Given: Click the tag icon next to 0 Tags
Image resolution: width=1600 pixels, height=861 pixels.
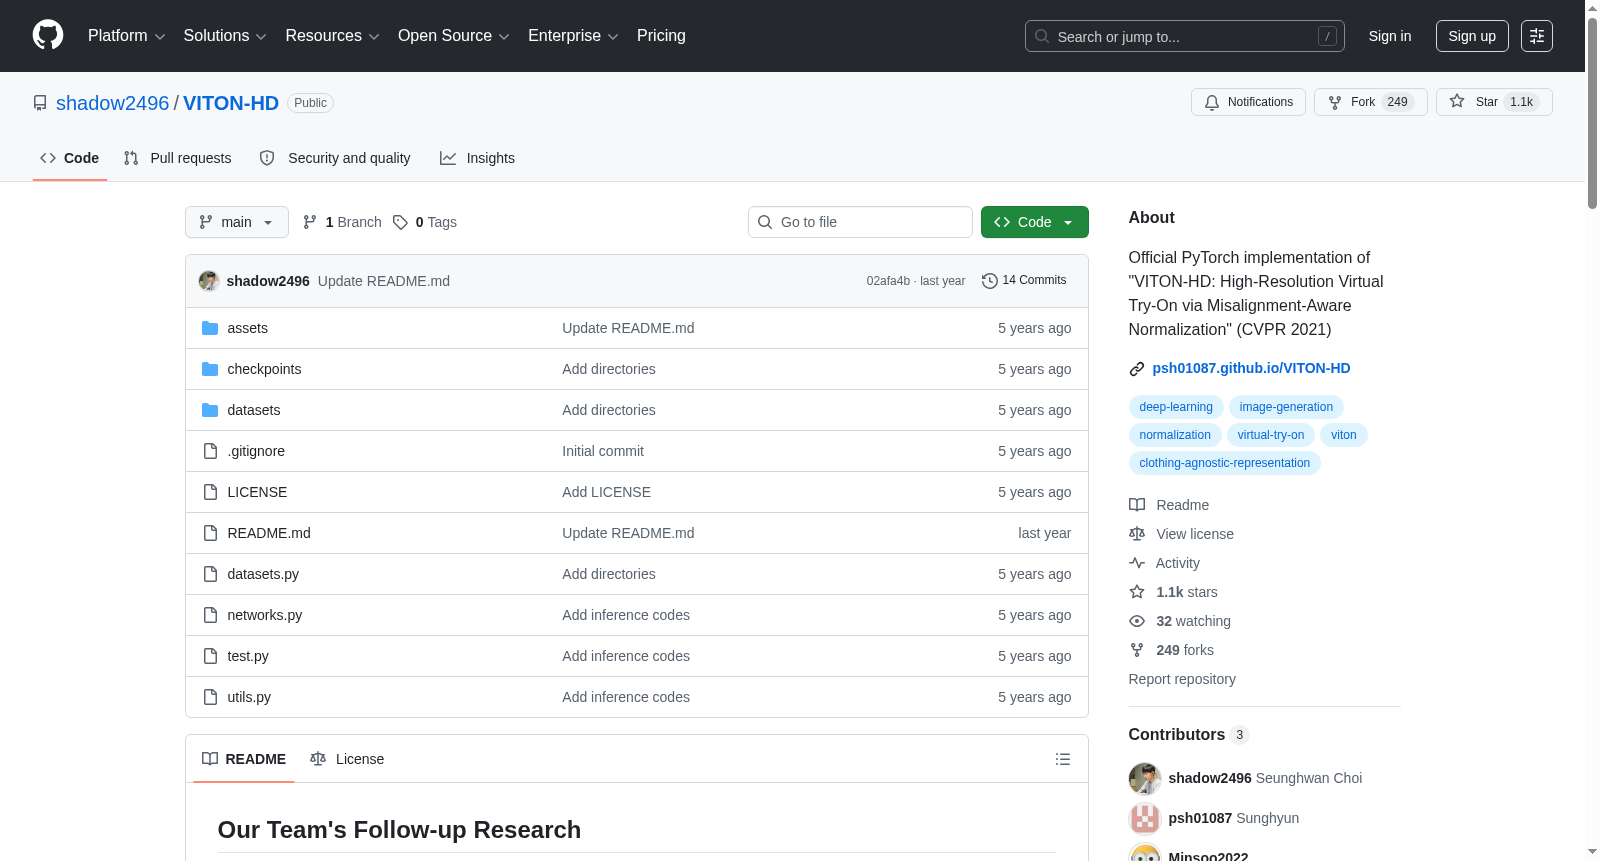Looking at the screenshot, I should point(400,222).
